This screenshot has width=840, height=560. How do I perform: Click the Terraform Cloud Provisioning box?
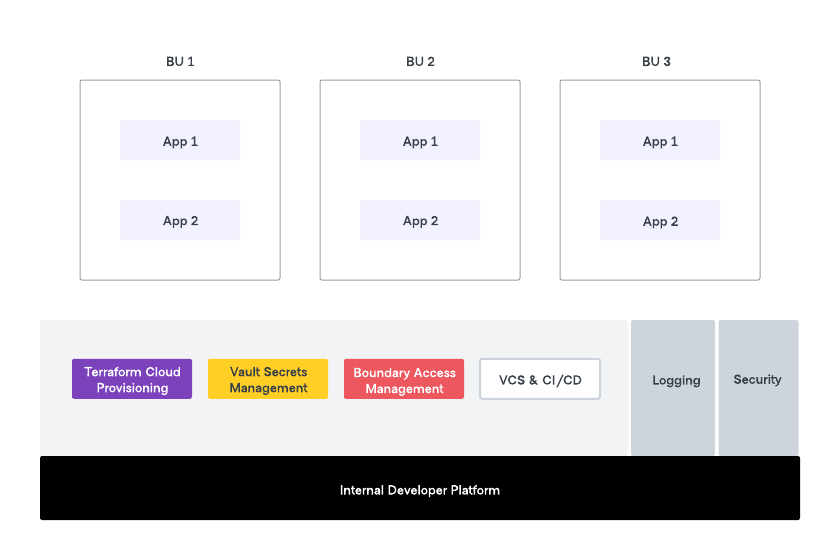tap(132, 380)
